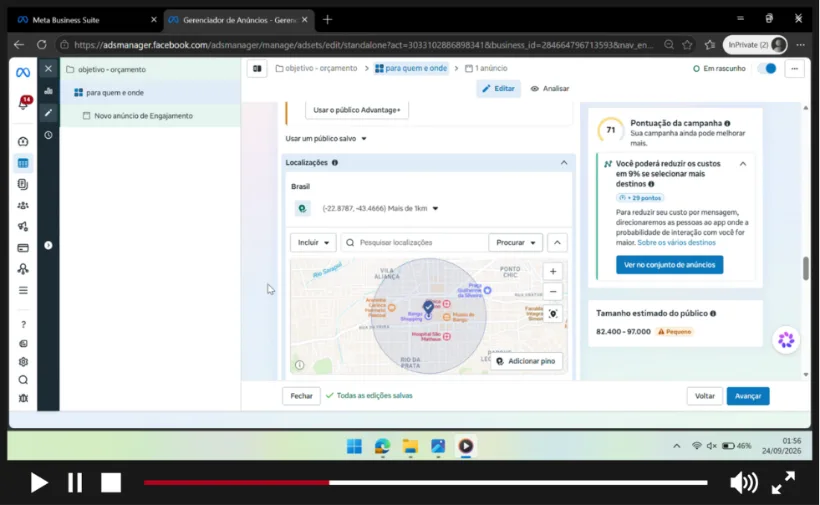Zoom in on the map with plus
This screenshot has height=505, width=820.
point(553,271)
